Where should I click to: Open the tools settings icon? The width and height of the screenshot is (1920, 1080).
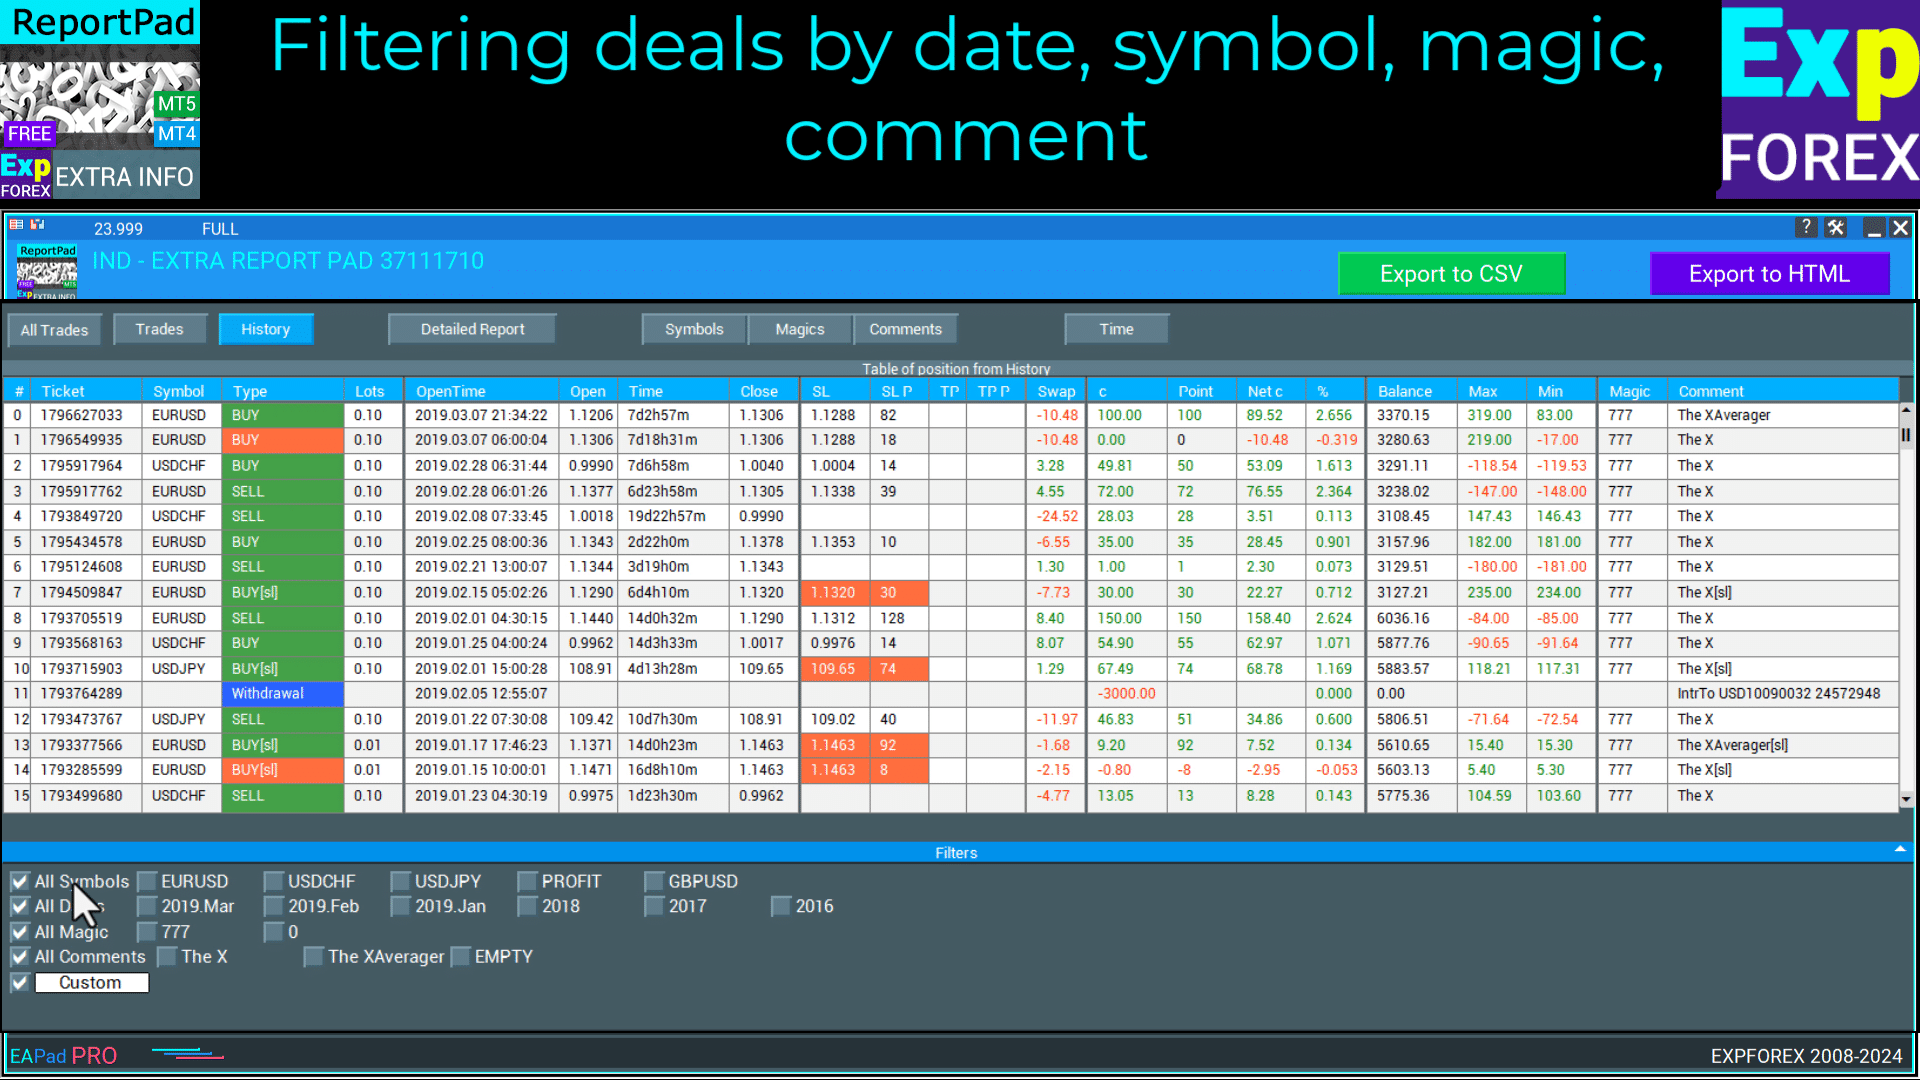pyautogui.click(x=1836, y=228)
